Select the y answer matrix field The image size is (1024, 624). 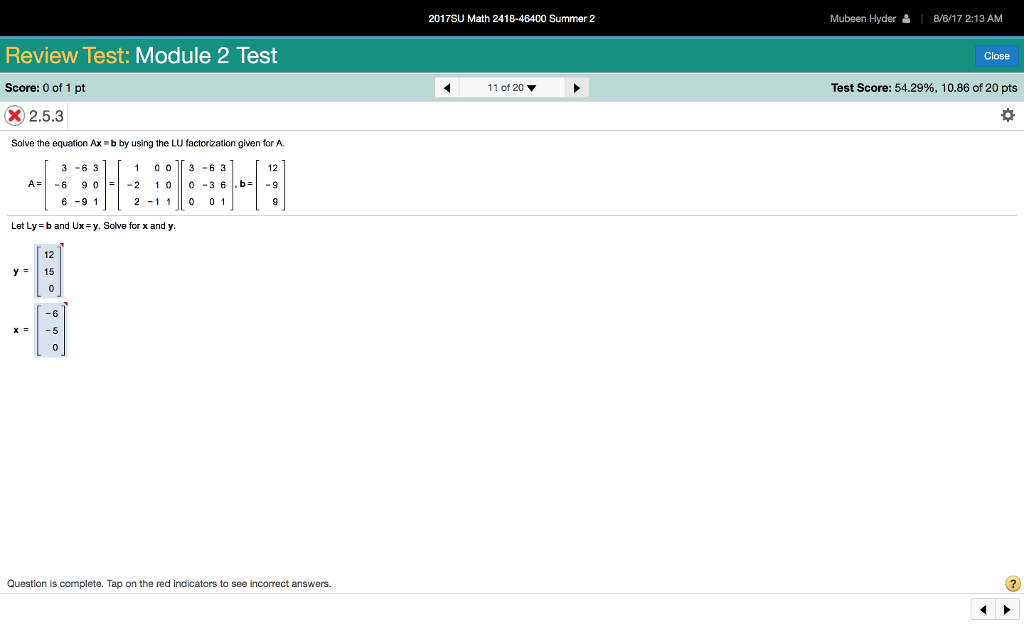point(49,270)
